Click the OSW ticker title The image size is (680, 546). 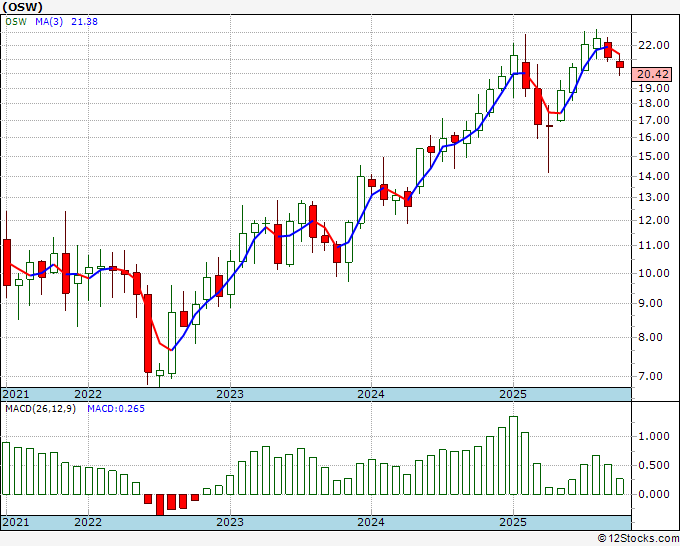click(23, 7)
